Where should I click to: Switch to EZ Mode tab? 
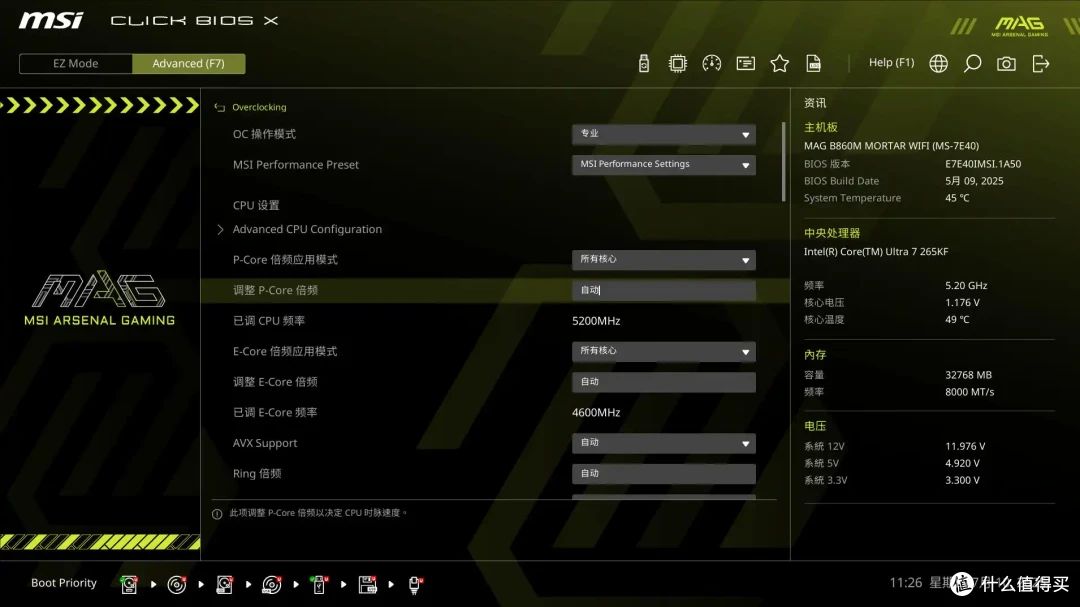click(76, 63)
